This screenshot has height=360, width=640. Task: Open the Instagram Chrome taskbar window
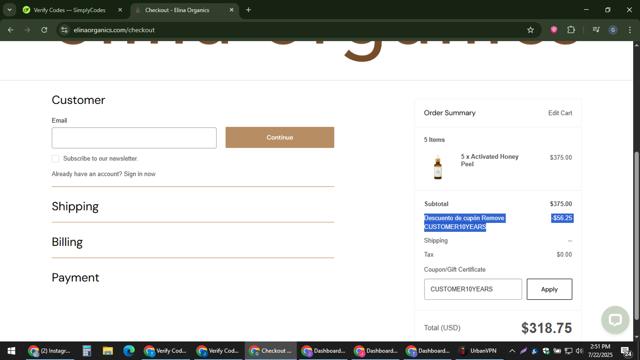click(x=50, y=351)
